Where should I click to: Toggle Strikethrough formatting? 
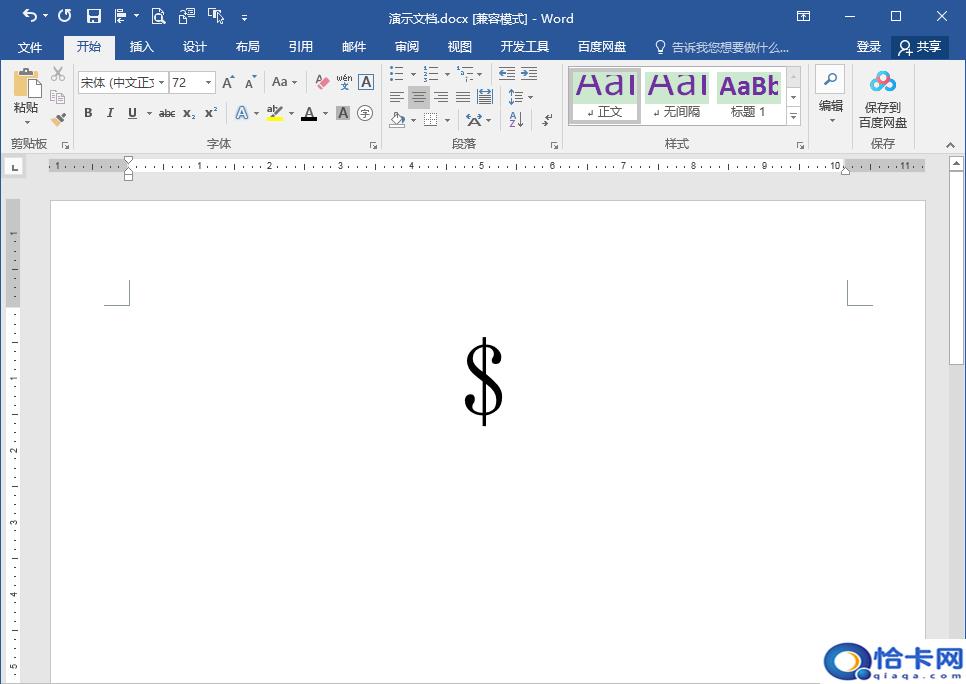click(x=167, y=113)
